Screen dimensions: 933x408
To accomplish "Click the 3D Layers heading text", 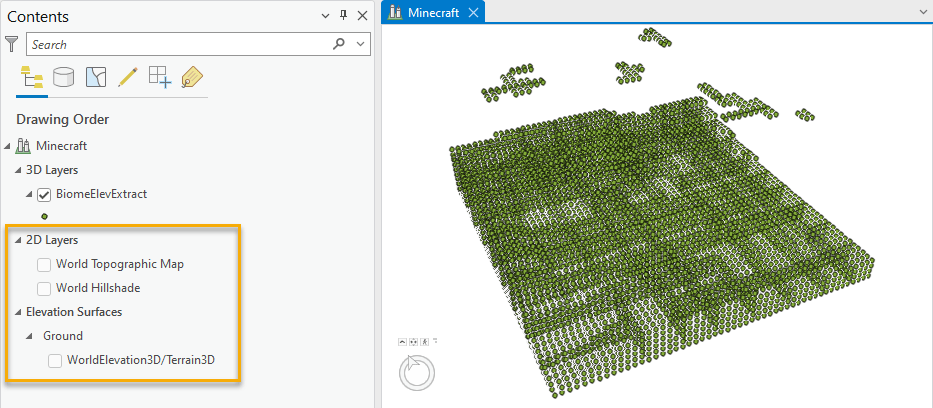I will coord(52,170).
